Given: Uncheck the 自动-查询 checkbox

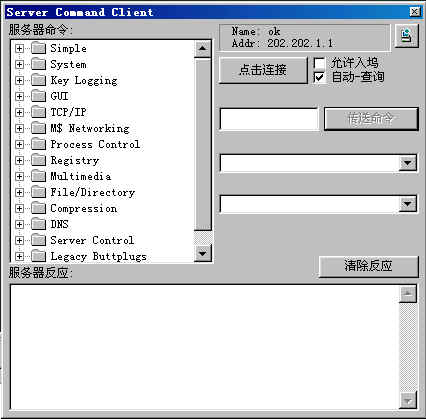Looking at the screenshot, I should point(319,77).
